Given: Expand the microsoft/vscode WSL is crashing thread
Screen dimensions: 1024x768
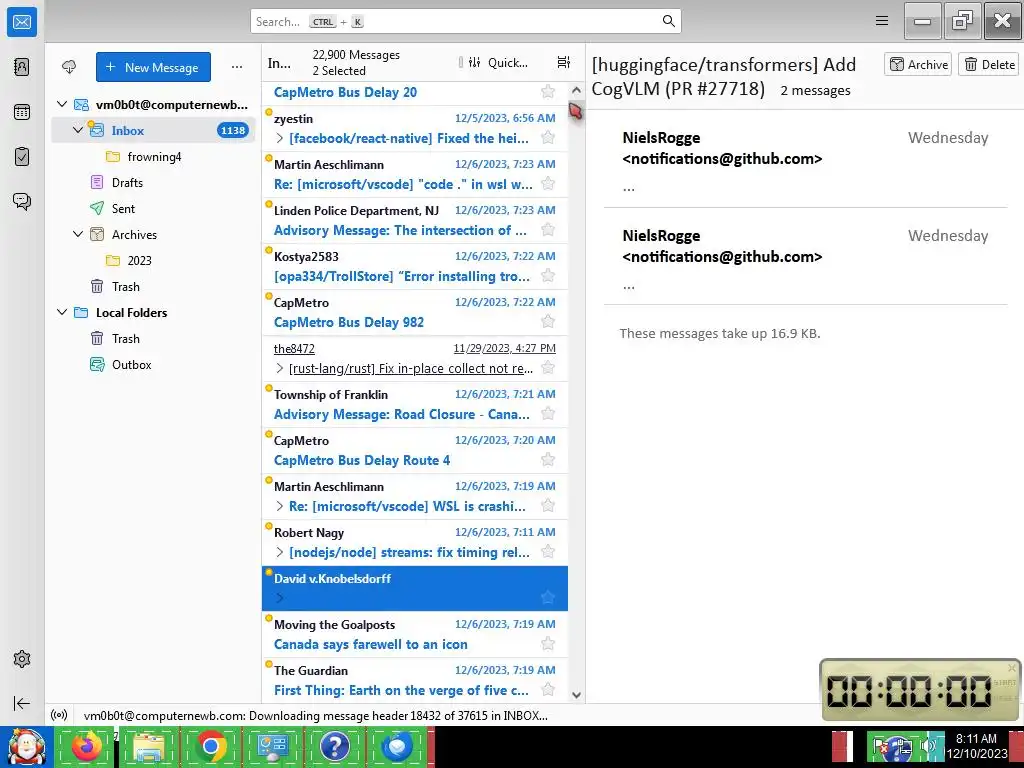Looking at the screenshot, I should pos(280,506).
